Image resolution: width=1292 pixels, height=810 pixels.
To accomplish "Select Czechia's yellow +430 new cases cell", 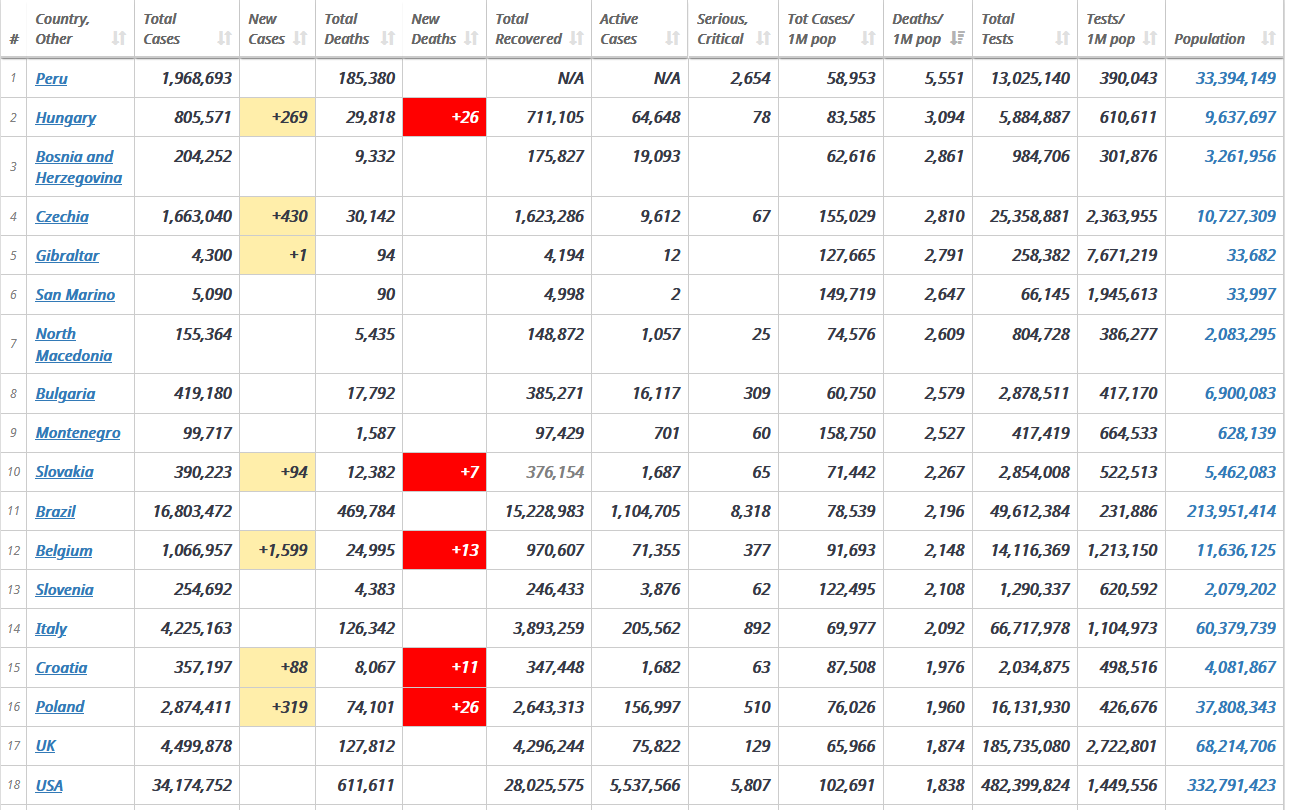I will [x=277, y=216].
